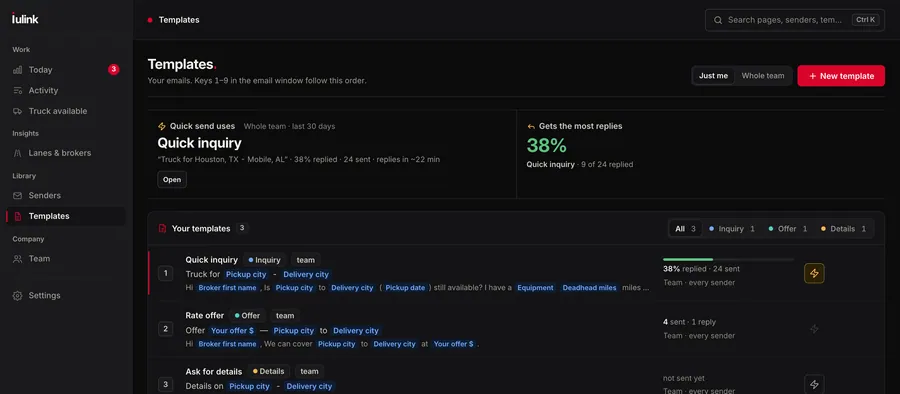Toggle quick send for Ask for details
This screenshot has height=394, width=900.
coord(814,384)
